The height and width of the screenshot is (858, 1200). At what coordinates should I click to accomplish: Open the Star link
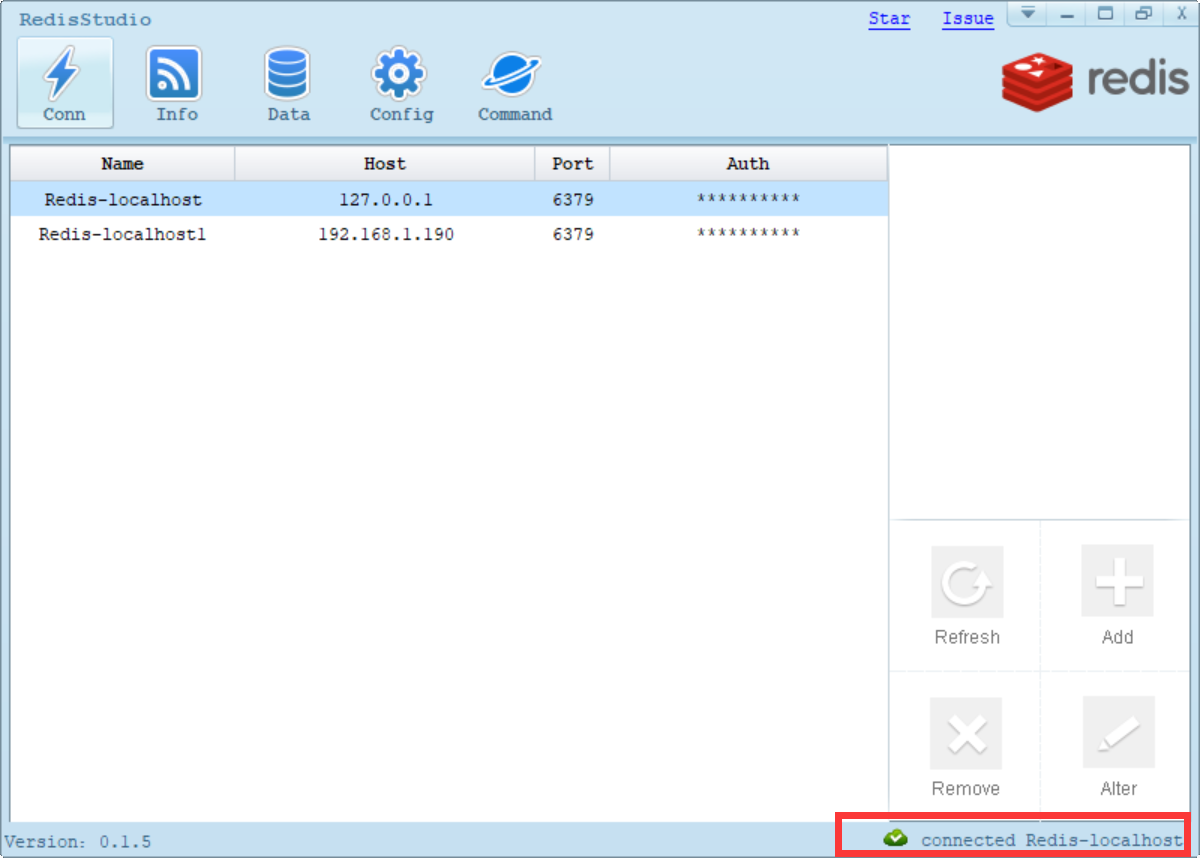(x=889, y=18)
